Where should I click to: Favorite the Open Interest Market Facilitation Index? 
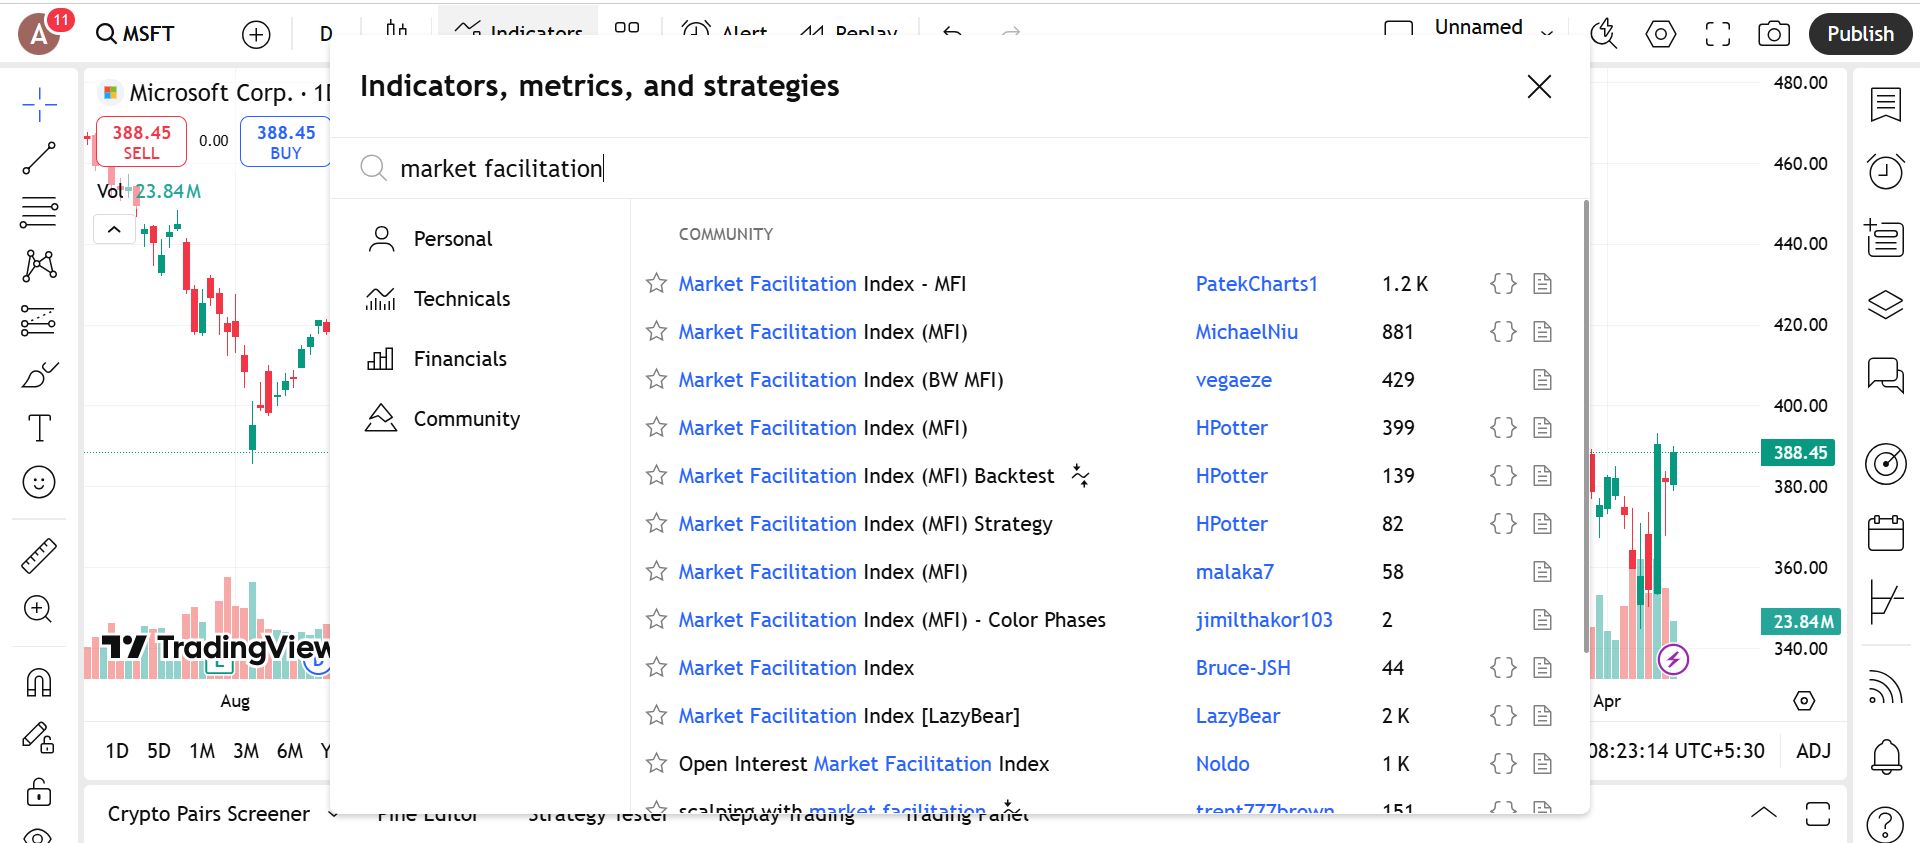click(656, 764)
